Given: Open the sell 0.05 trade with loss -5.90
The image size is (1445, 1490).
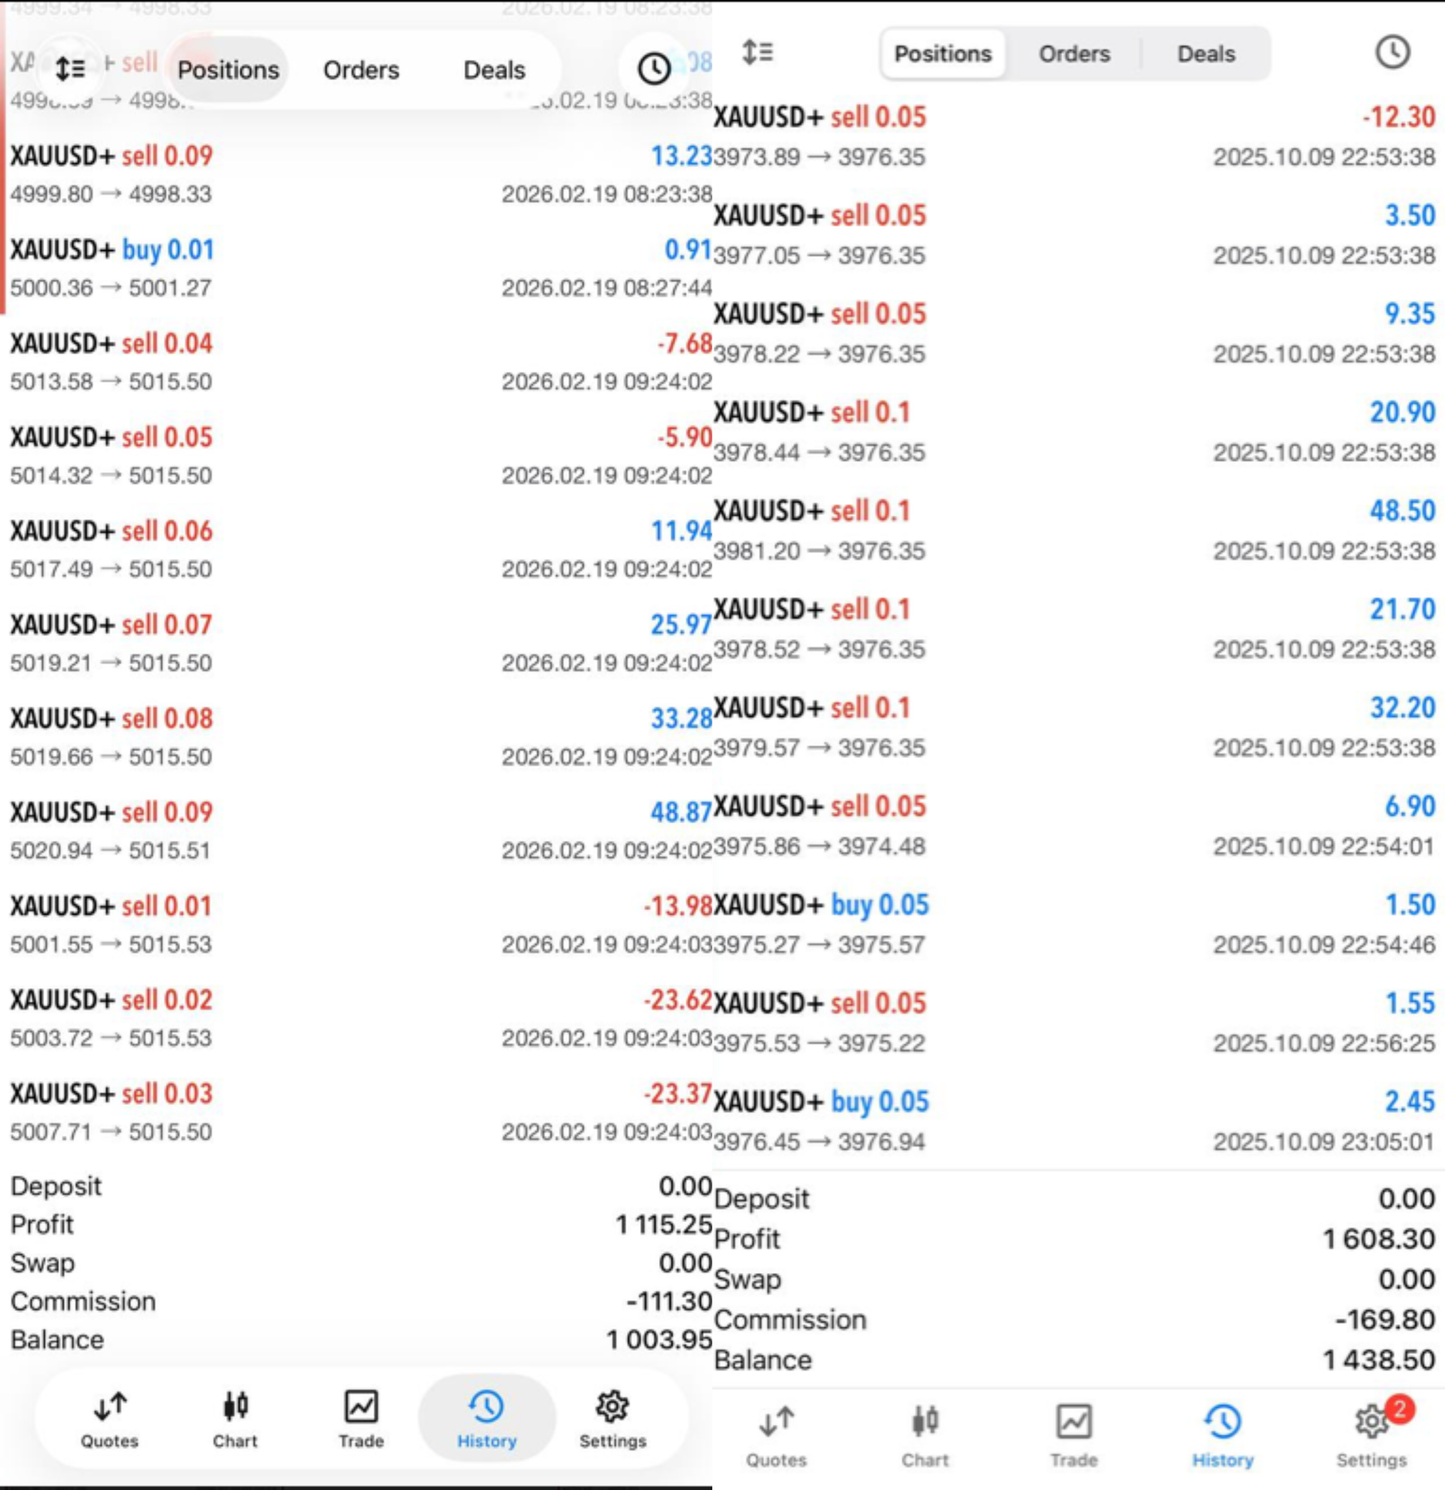Looking at the screenshot, I should [x=361, y=456].
